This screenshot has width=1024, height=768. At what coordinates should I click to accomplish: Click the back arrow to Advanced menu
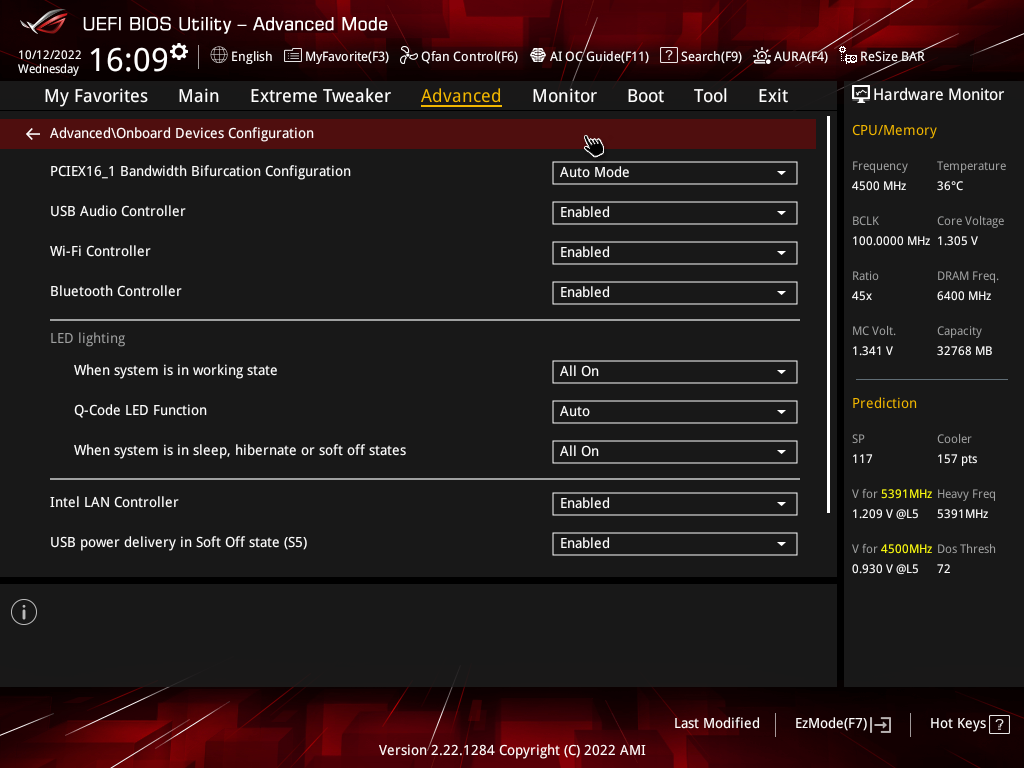click(x=33, y=134)
